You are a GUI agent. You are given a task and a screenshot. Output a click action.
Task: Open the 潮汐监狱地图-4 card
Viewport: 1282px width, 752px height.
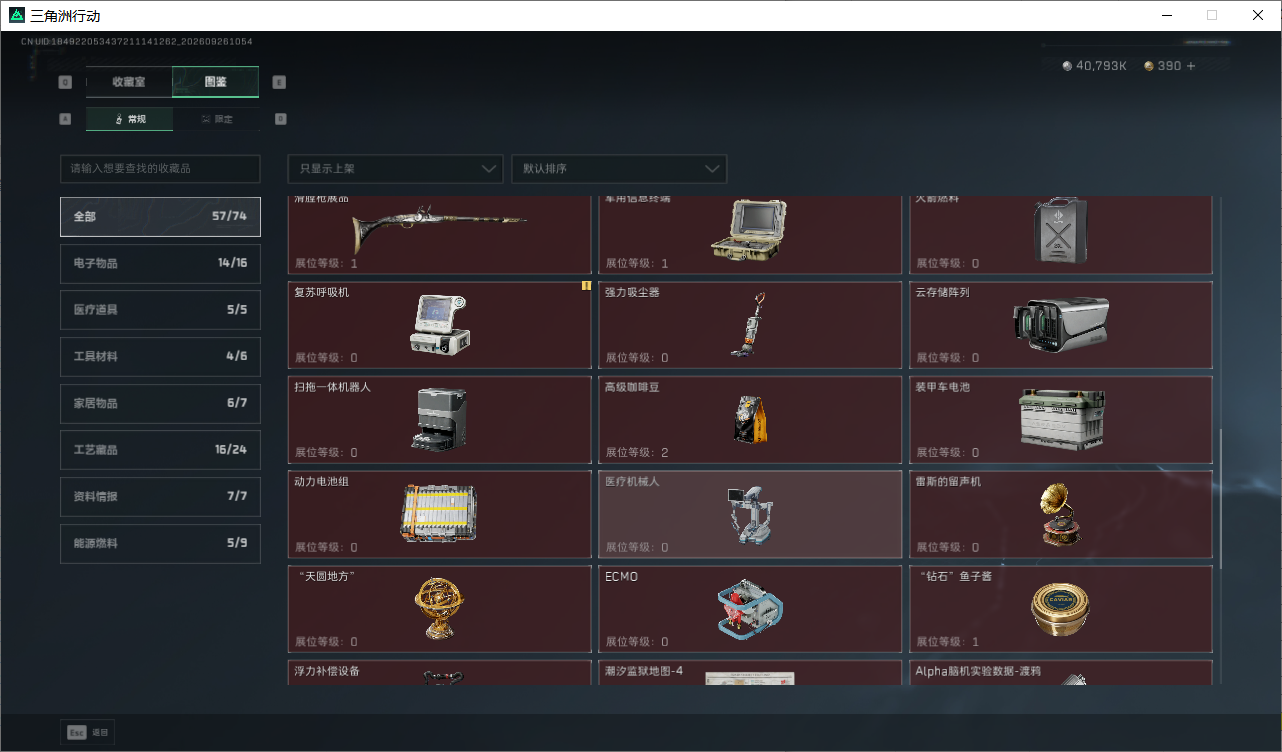pyautogui.click(x=750, y=673)
